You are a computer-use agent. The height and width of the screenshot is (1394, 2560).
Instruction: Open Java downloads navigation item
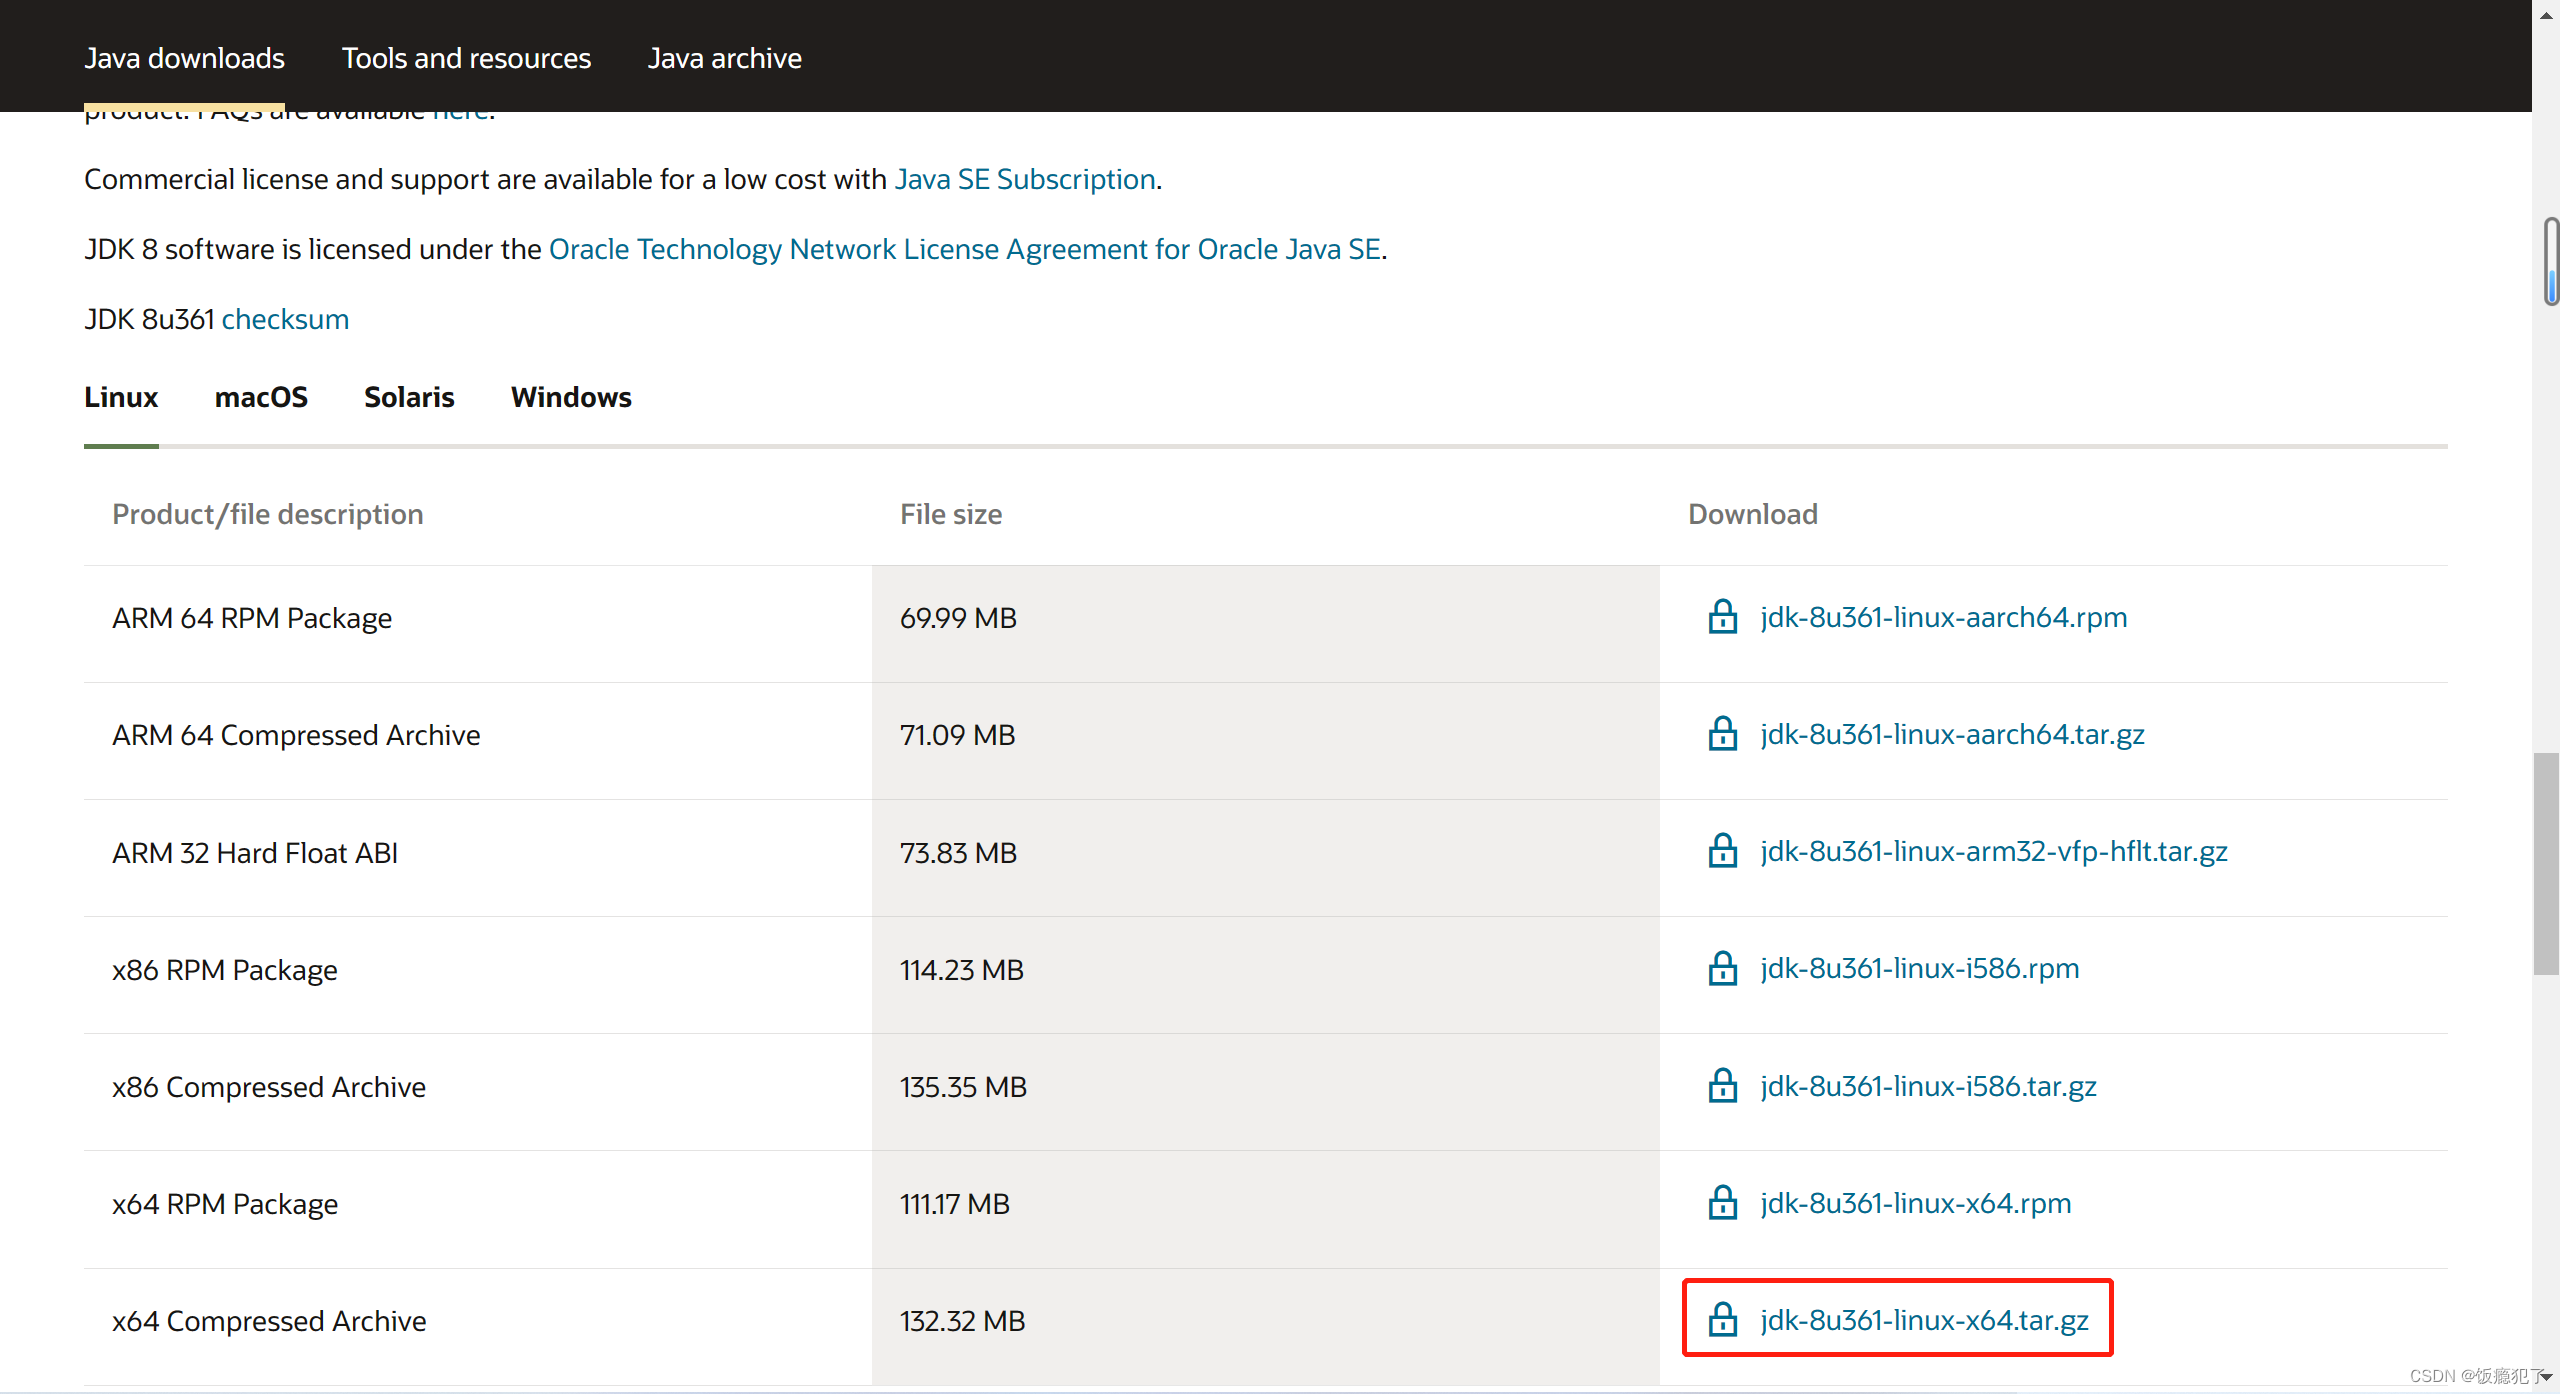point(185,58)
